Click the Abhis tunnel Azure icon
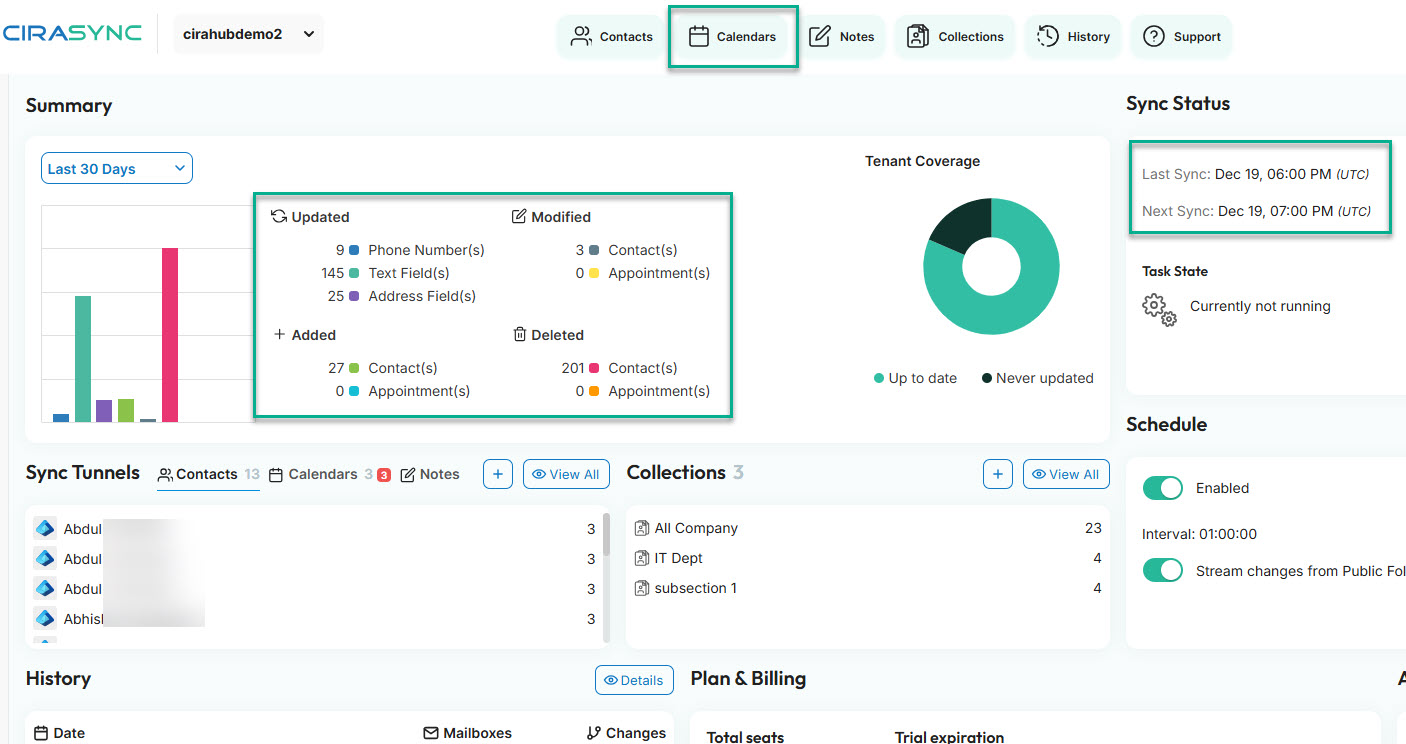The height and width of the screenshot is (744, 1406). click(x=44, y=618)
